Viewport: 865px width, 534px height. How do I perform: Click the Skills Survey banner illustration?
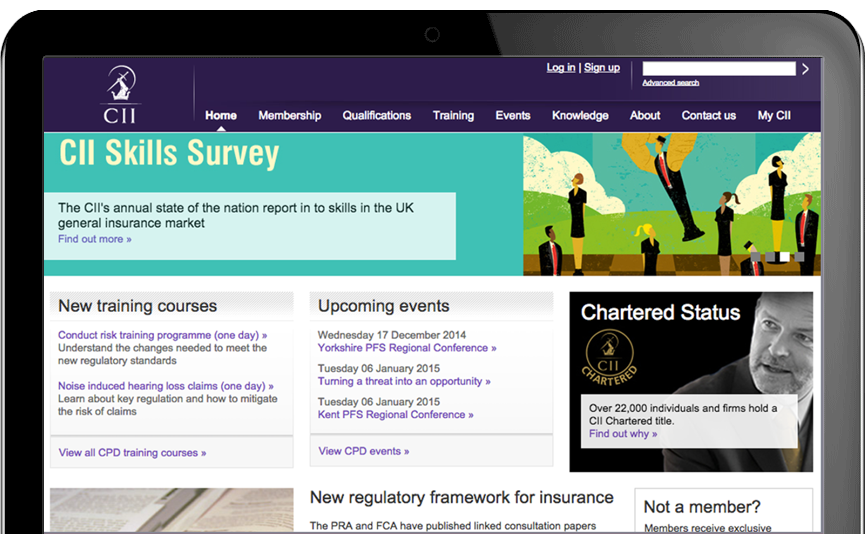coord(670,204)
